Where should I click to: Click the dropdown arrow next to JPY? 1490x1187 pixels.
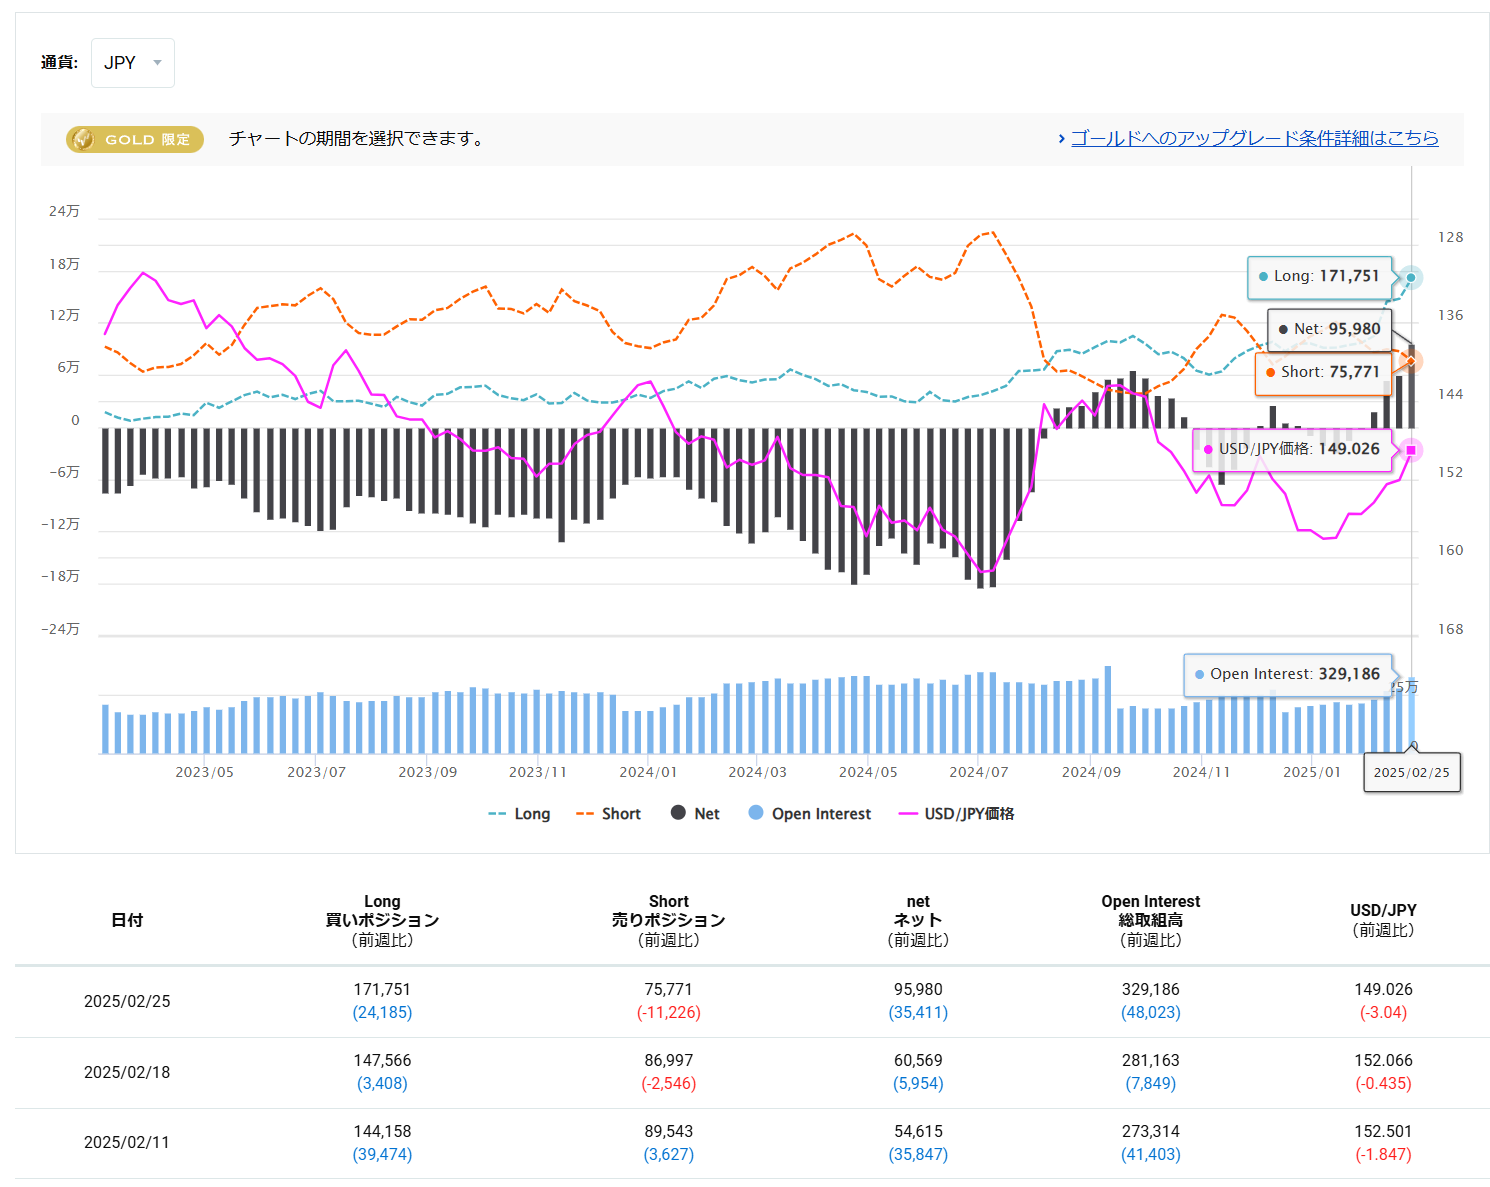click(x=157, y=63)
